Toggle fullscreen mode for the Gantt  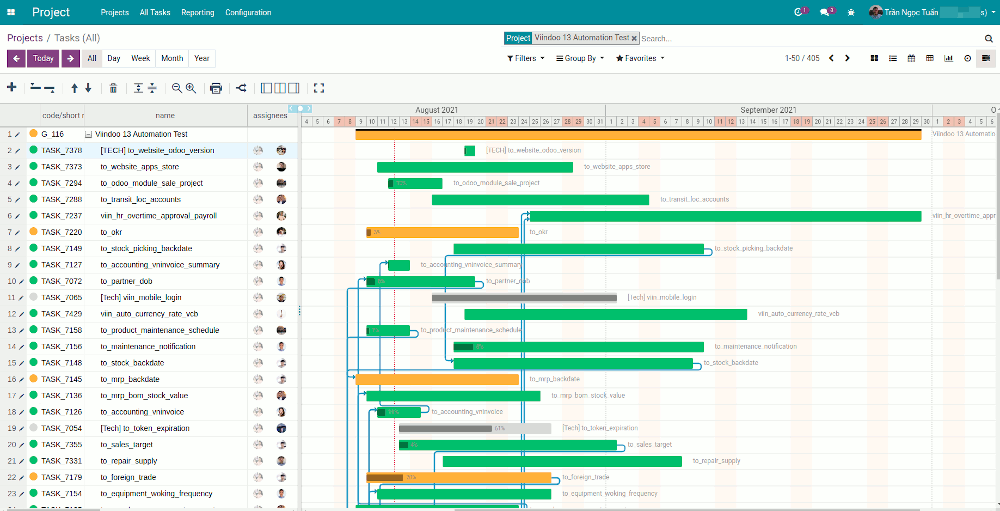tap(319, 88)
